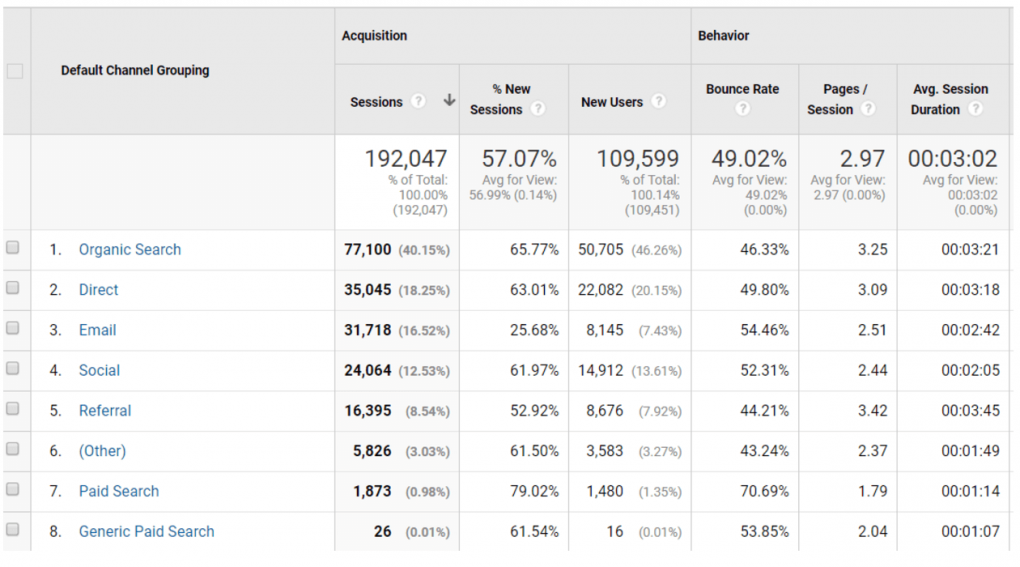
Task: Open the Organic Search channel link
Action: (x=130, y=250)
